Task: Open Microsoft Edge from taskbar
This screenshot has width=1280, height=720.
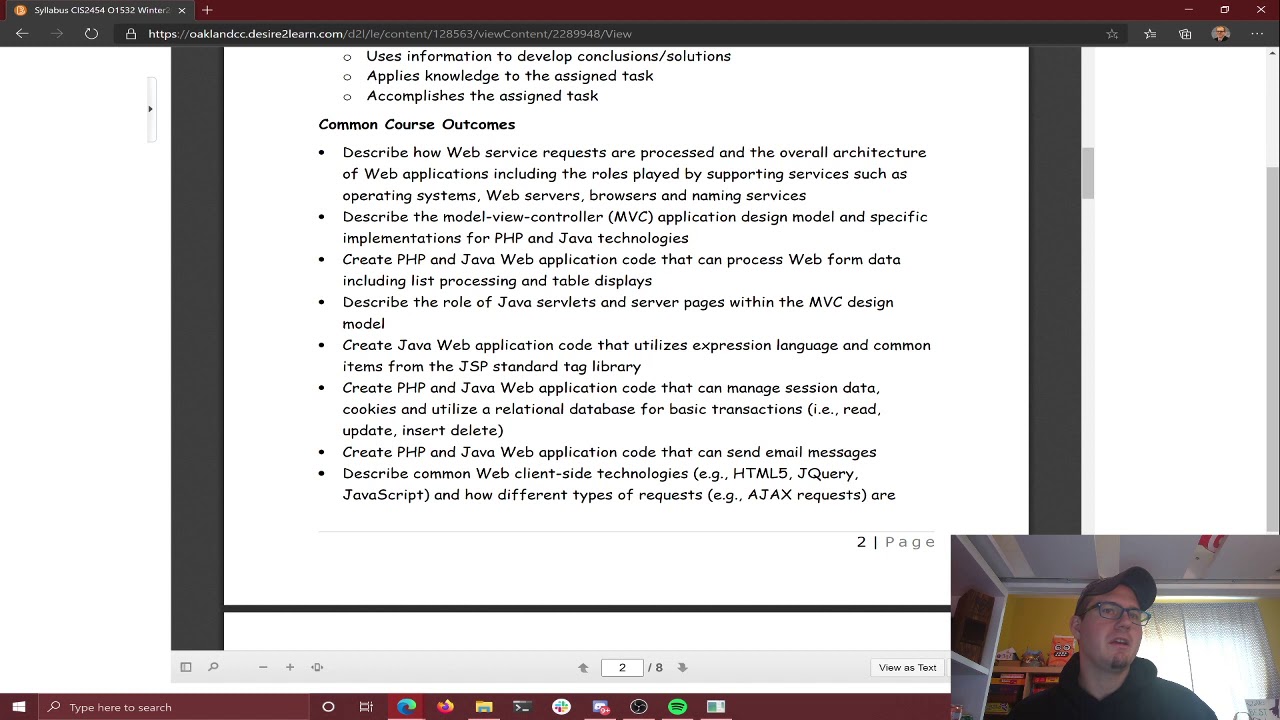Action: tap(406, 707)
